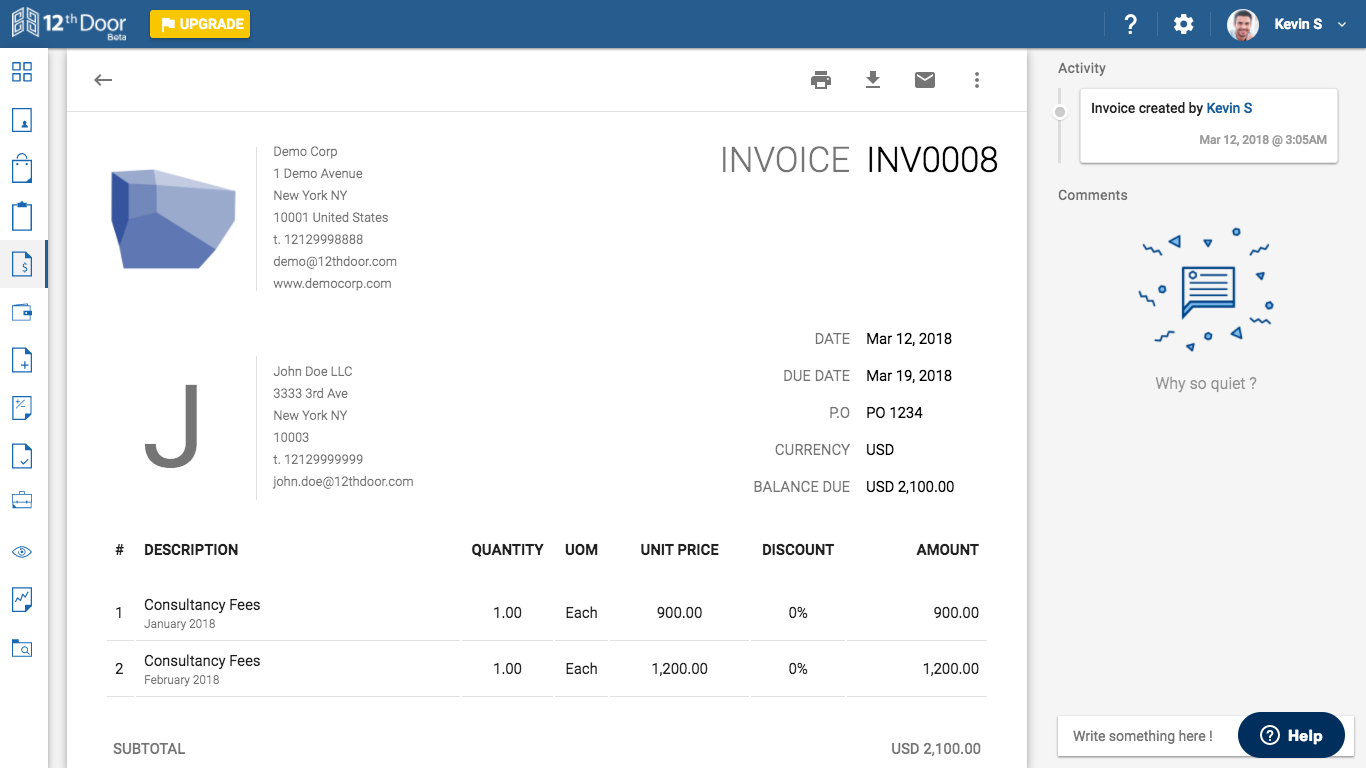Click the UNIT PRICE column header
The image size is (1366, 768).
pyautogui.click(x=680, y=550)
